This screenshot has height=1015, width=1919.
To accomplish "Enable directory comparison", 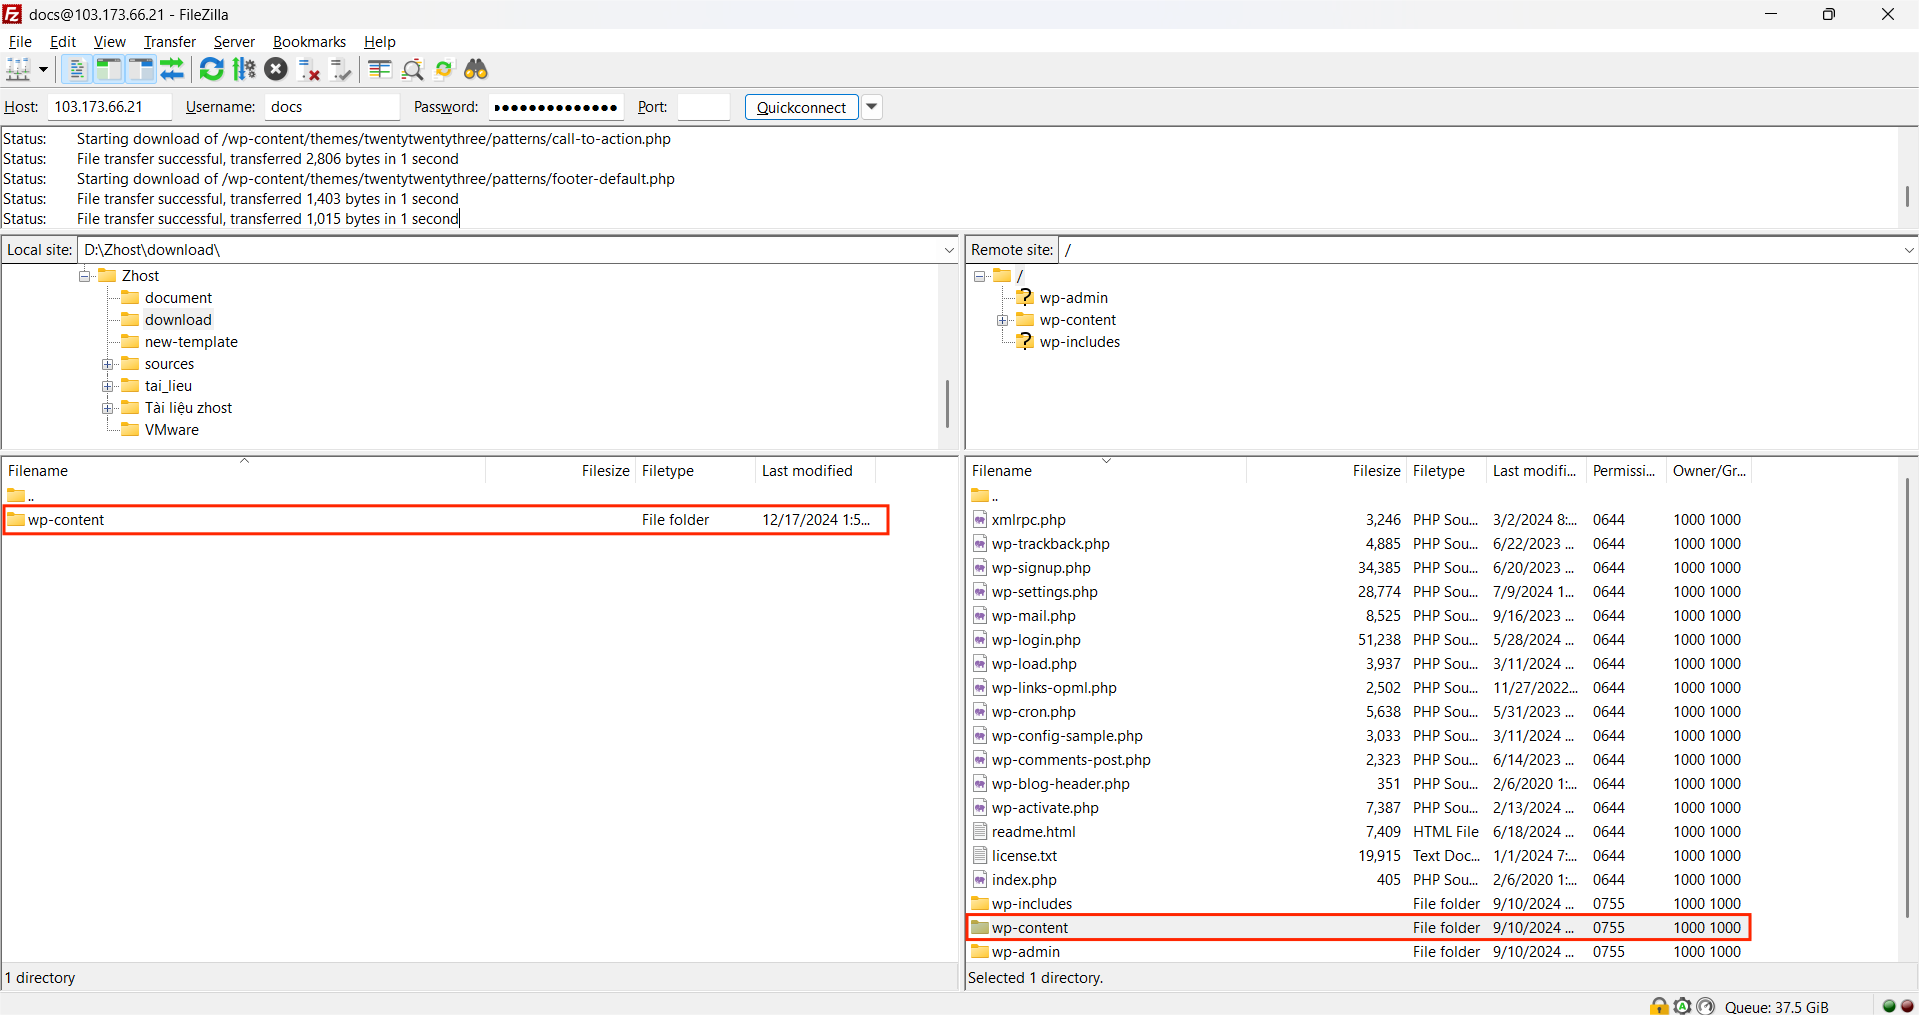I will (379, 68).
